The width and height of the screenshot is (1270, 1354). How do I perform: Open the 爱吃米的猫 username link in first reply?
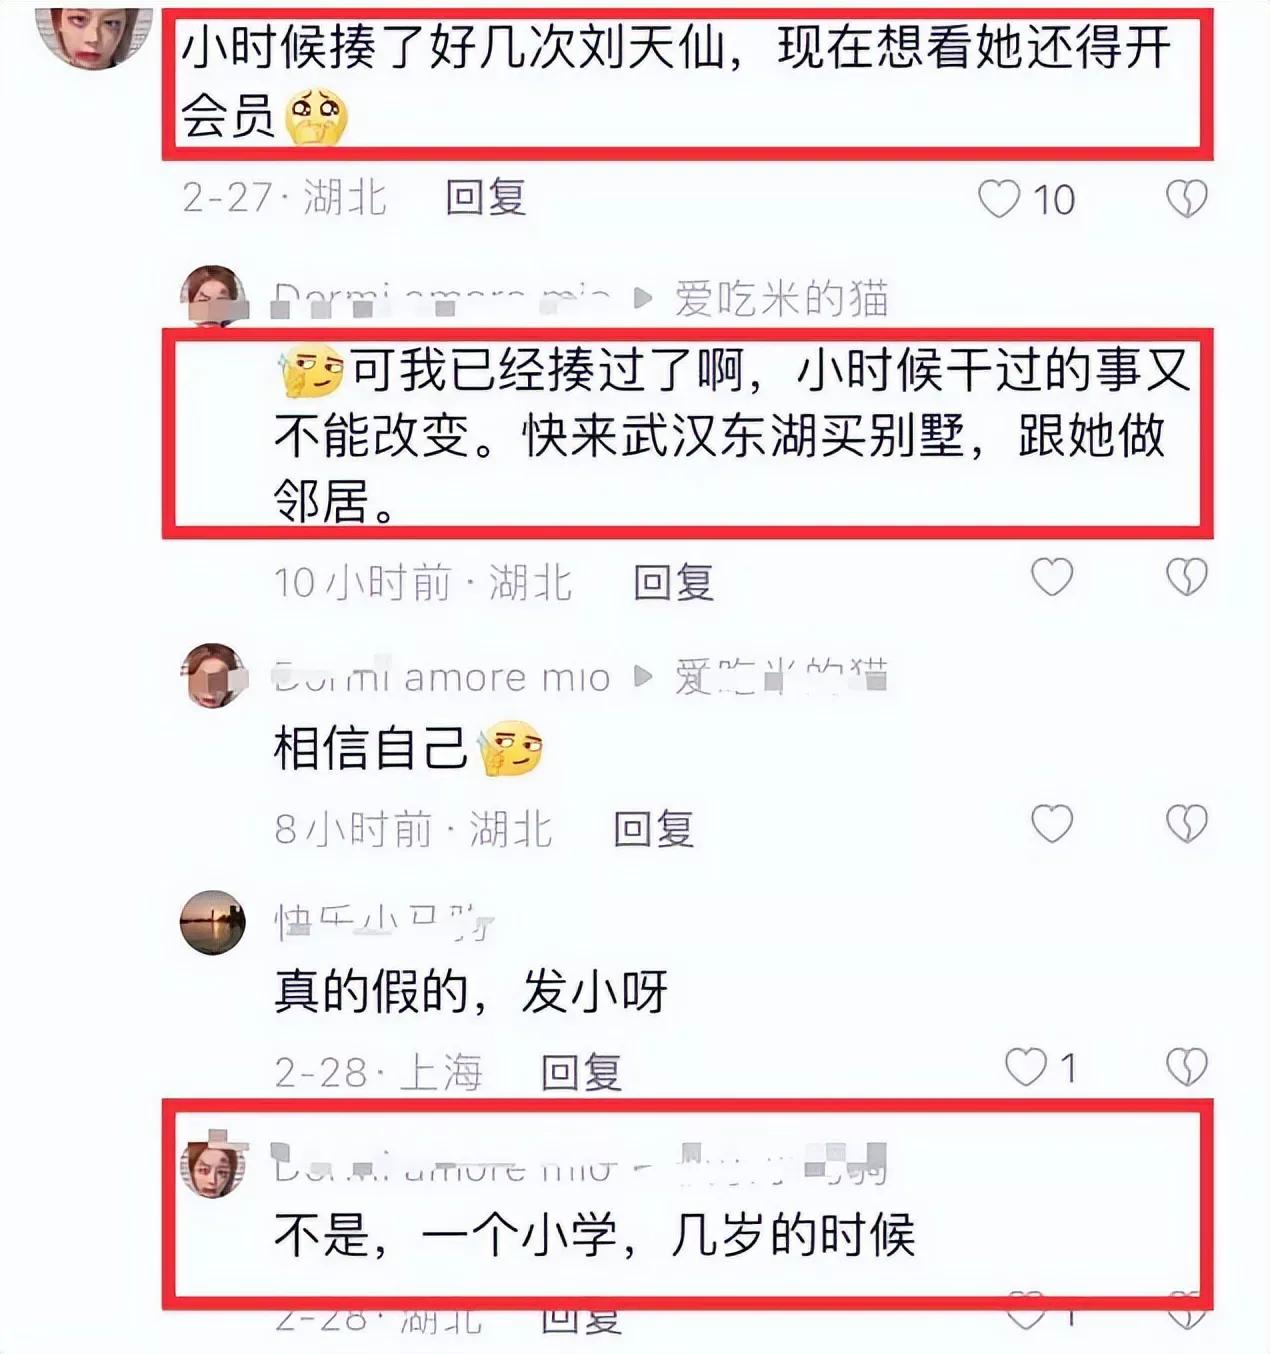(781, 298)
